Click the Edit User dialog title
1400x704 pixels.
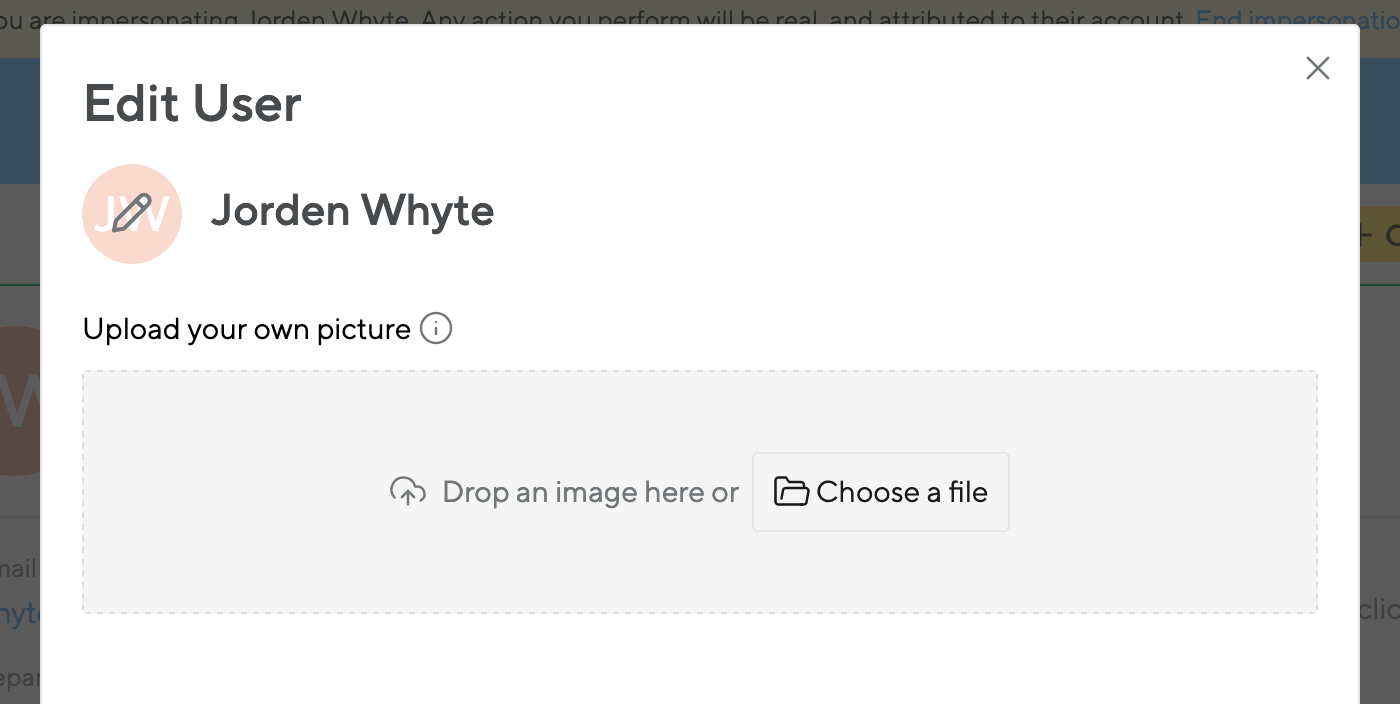pyautogui.click(x=193, y=104)
